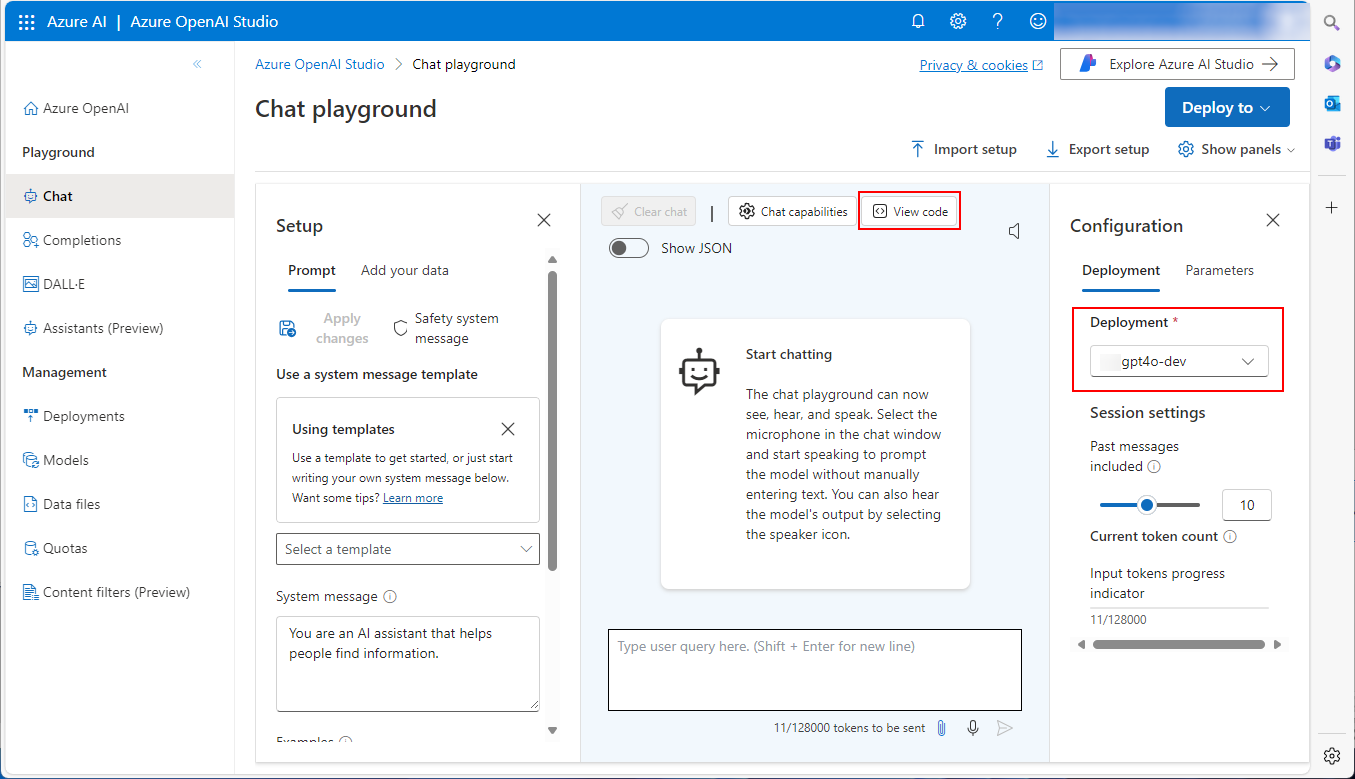The width and height of the screenshot is (1355, 779).
Task: Close the Configuration panel
Action: [x=1273, y=220]
